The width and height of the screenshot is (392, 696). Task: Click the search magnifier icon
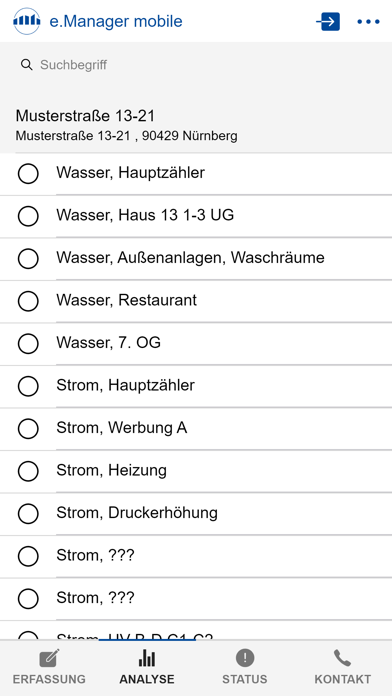pos(27,65)
